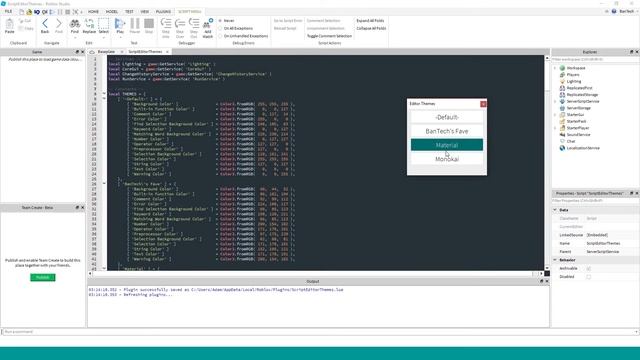Screen dimensions: 640x360
Task: Select Players in Explorer
Action: point(573,75)
